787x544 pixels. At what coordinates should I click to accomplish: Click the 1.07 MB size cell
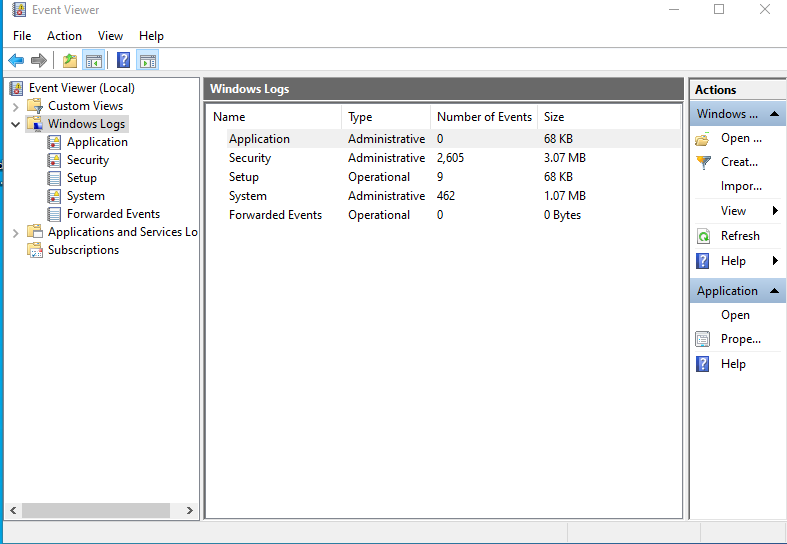point(565,196)
